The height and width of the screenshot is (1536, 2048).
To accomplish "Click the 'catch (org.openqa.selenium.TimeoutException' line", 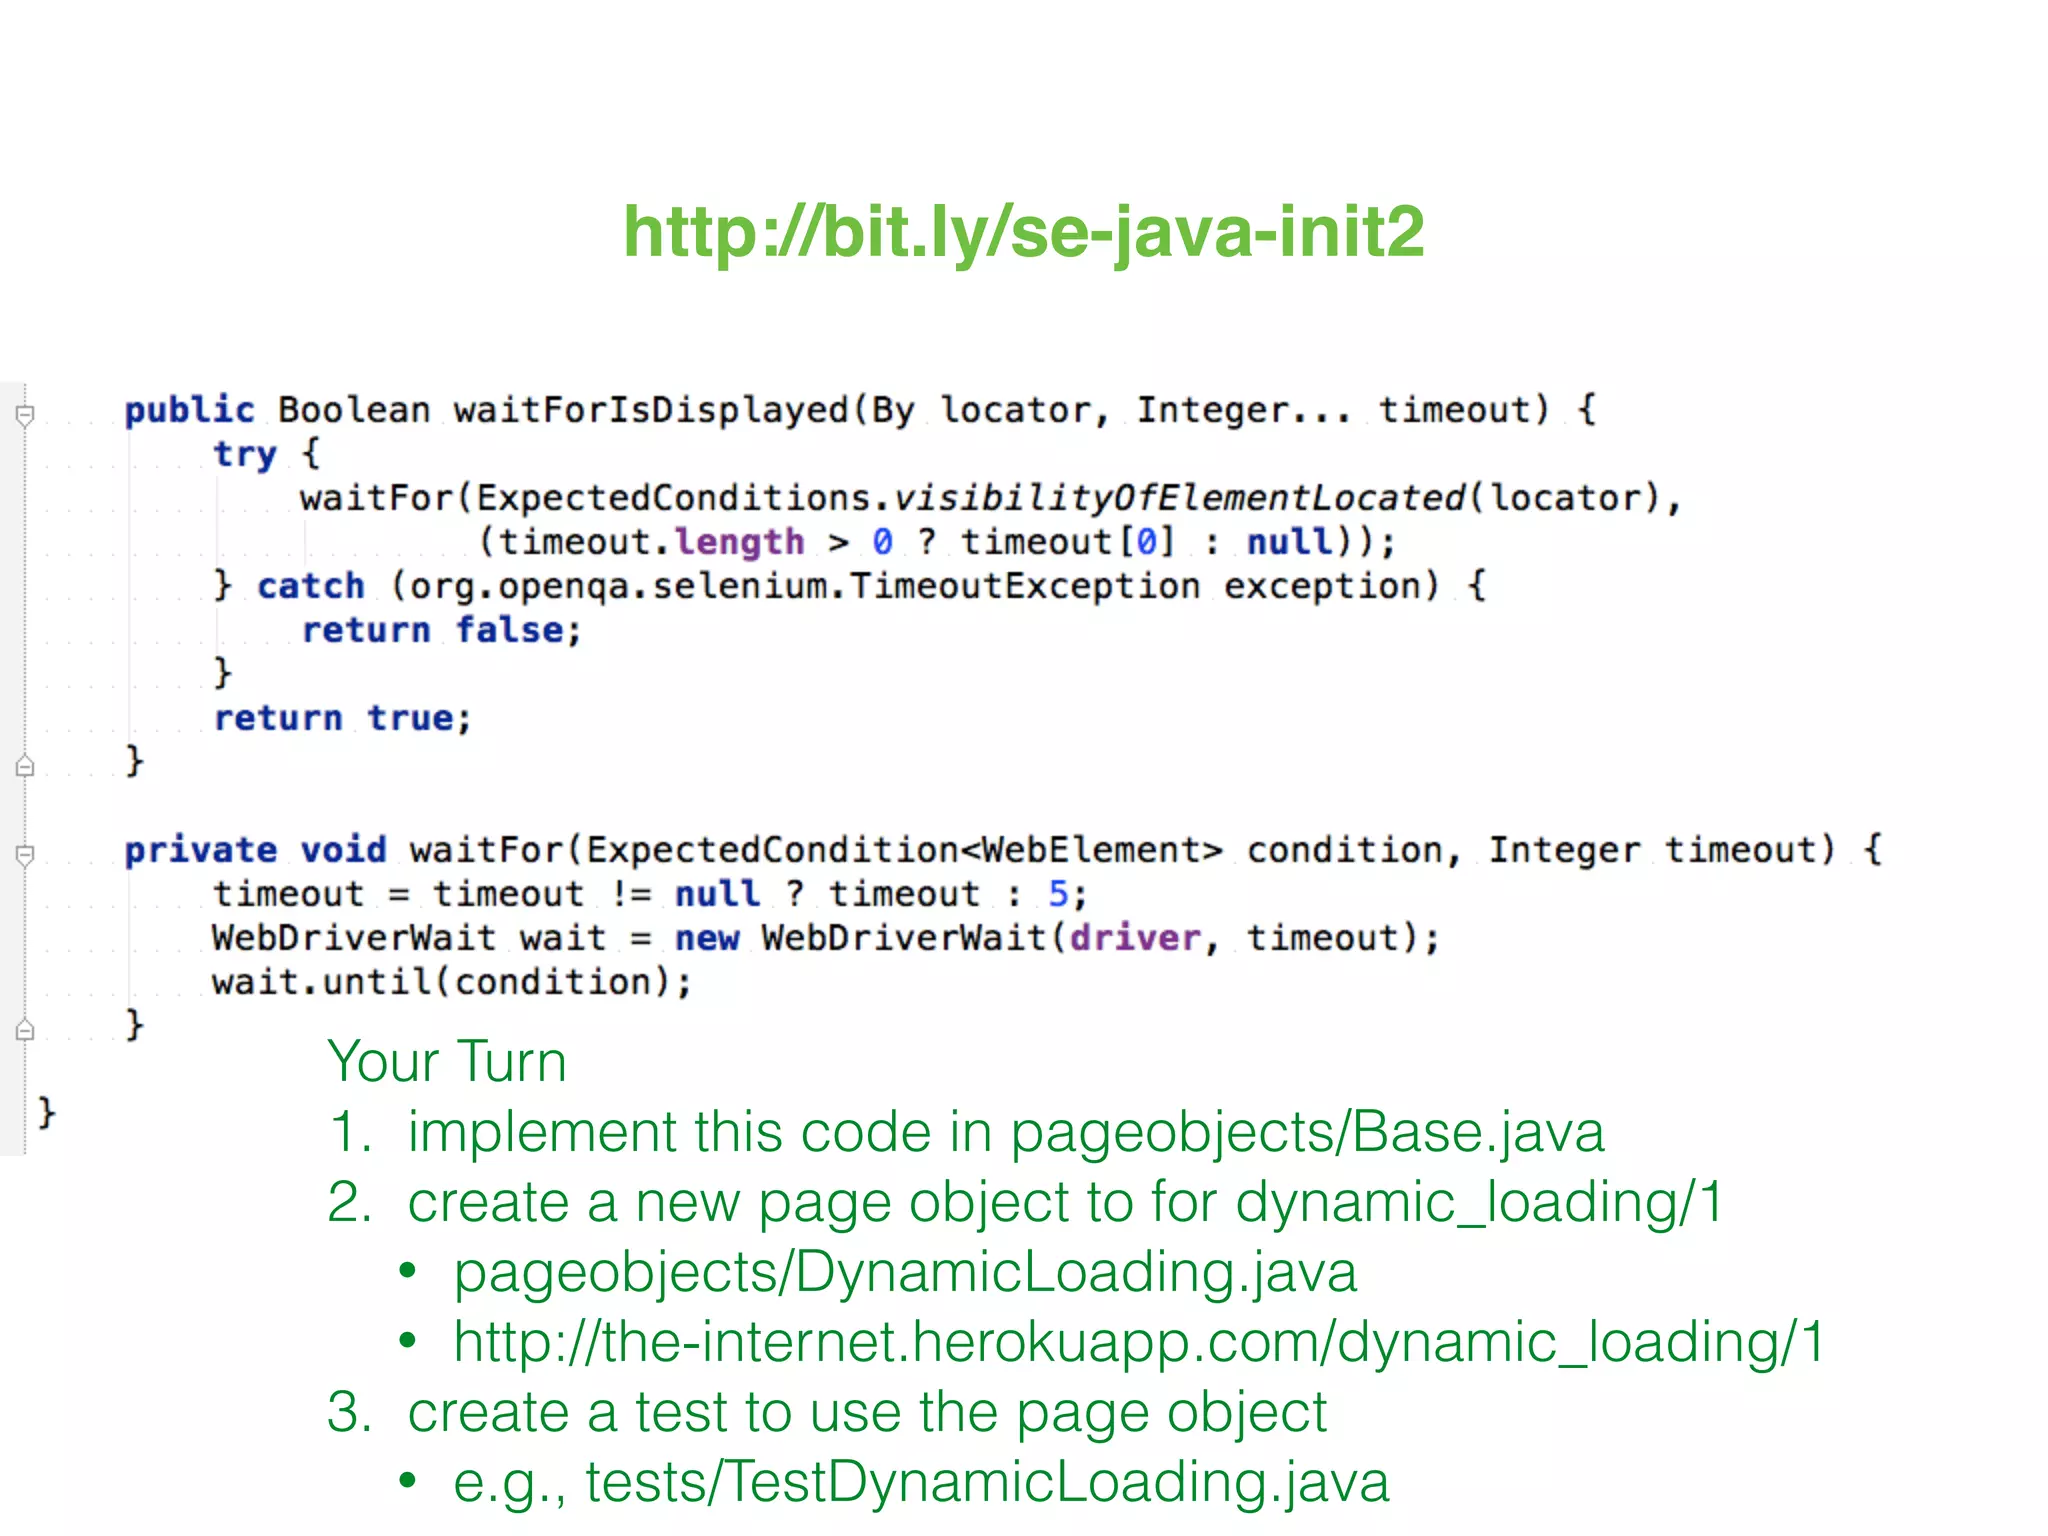I will (850, 587).
